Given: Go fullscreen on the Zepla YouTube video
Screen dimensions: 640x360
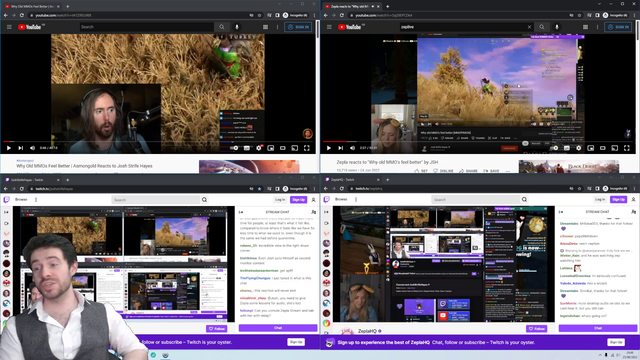Looking at the screenshot, I should [x=627, y=148].
